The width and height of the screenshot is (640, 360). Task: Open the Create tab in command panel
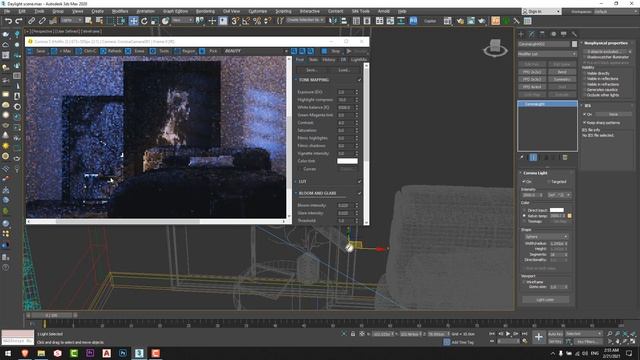tap(521, 34)
